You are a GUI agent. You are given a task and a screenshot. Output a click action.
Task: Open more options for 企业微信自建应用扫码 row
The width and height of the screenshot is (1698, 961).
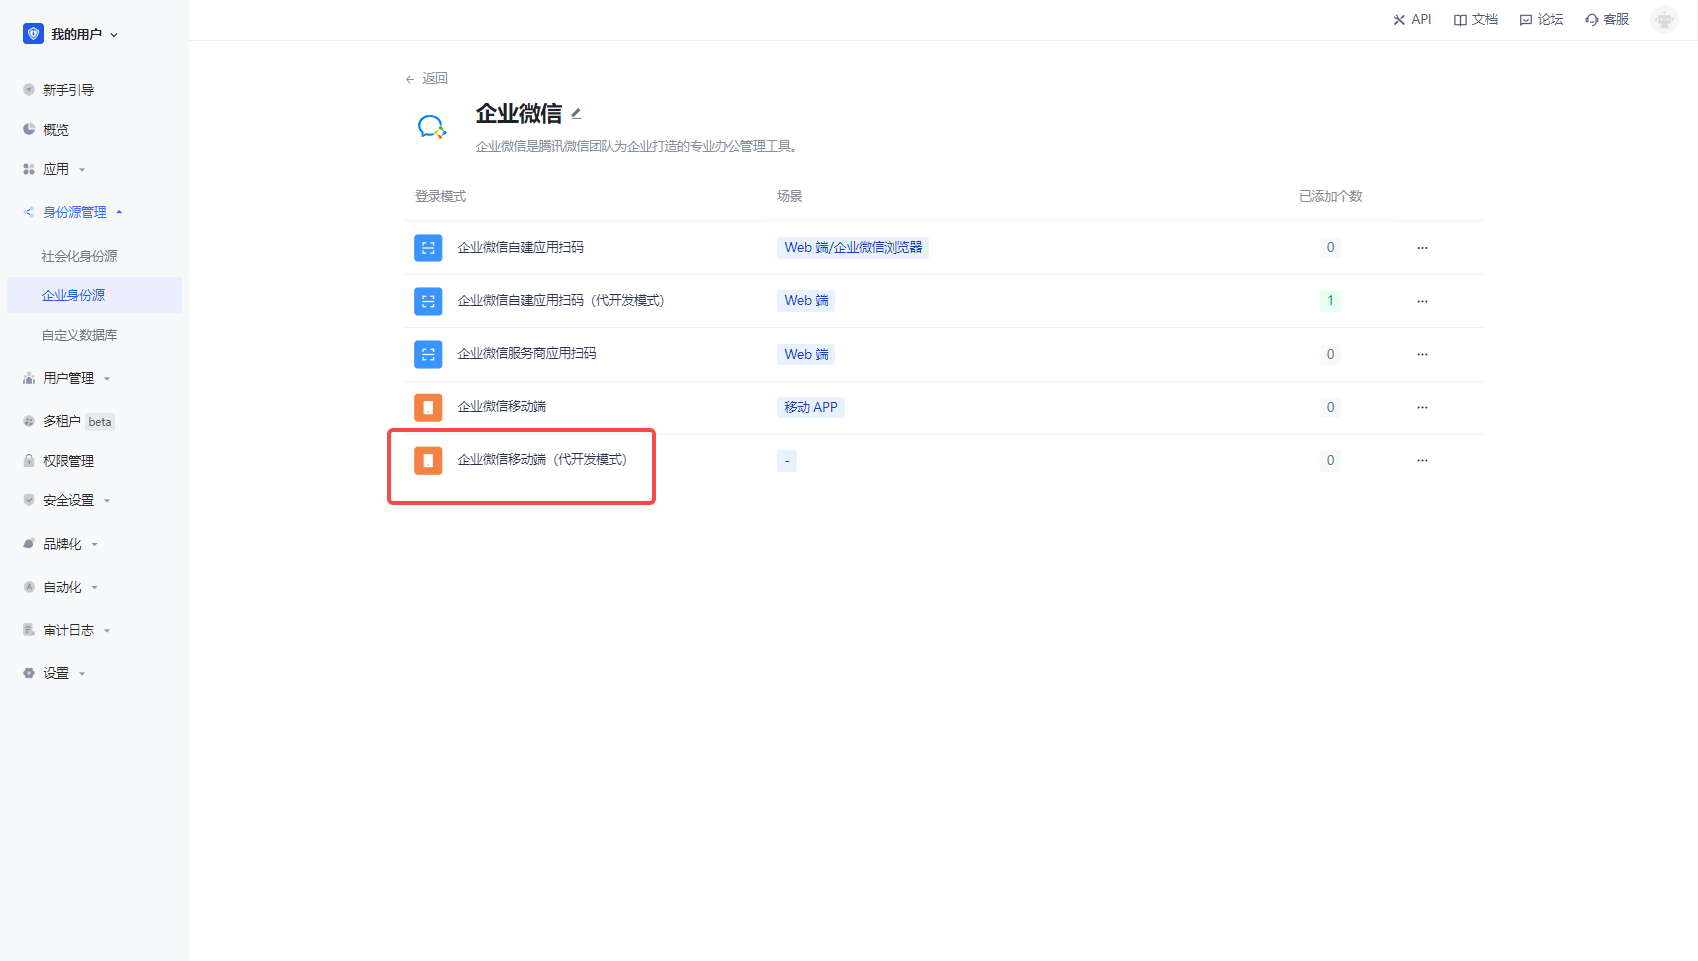coord(1422,248)
